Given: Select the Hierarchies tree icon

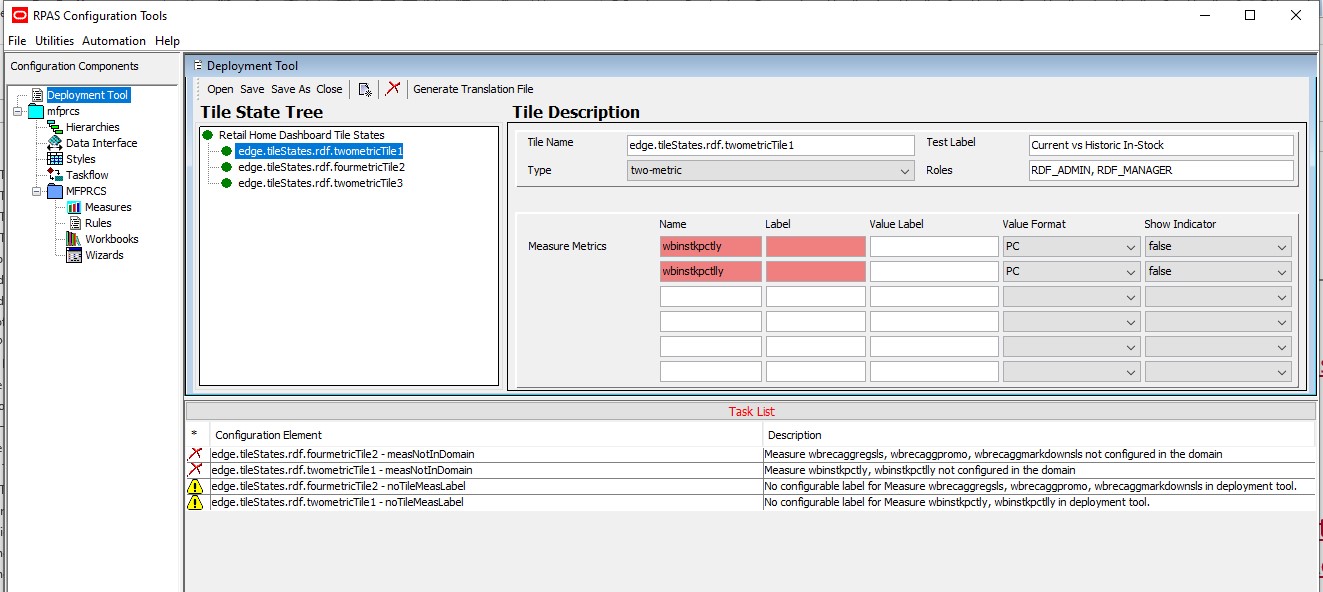Looking at the screenshot, I should [55, 127].
